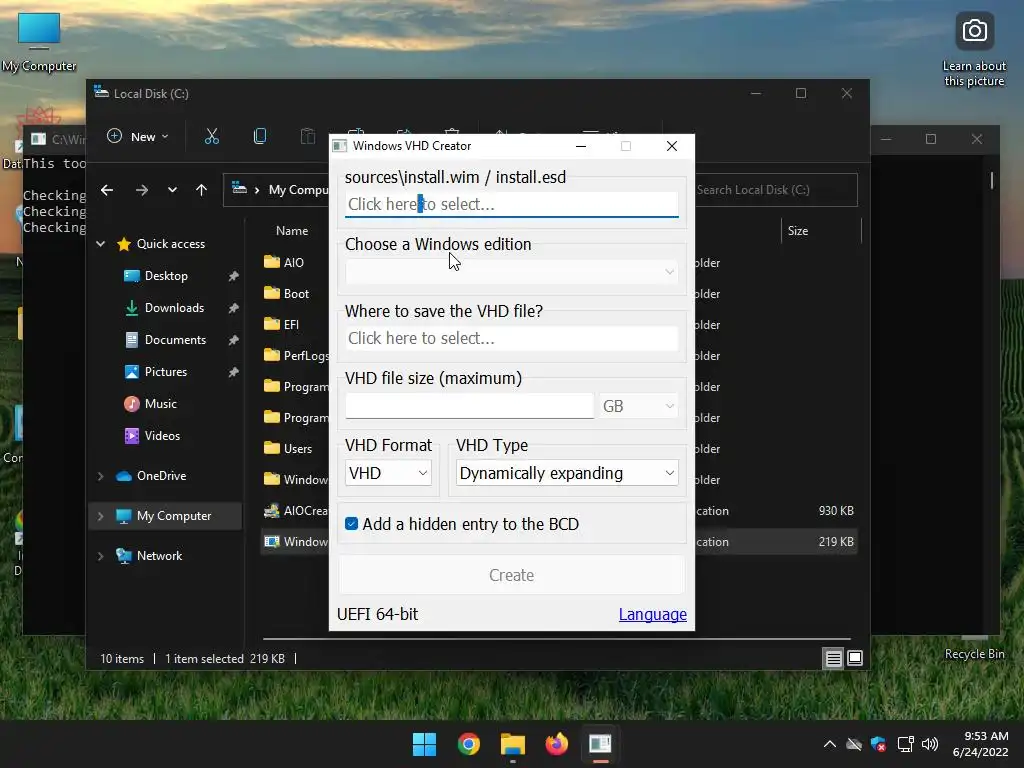The image size is (1024, 768).
Task: Click the Paste icon in Explorer toolbar
Action: pos(308,136)
